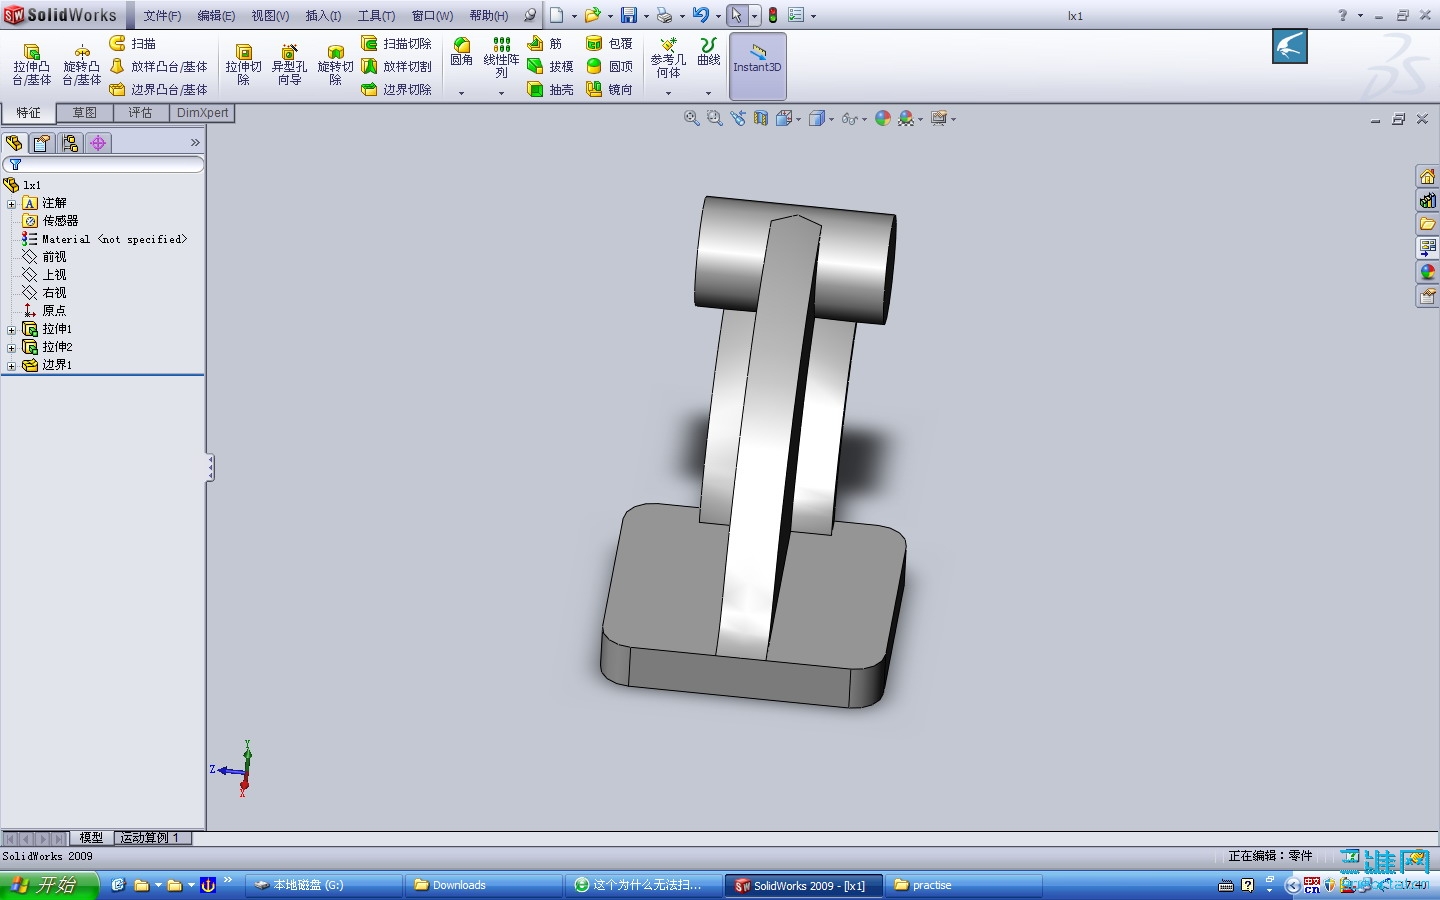Choose the 包覆 wrap feature
Viewport: 1440px width, 900px height.
(609, 43)
